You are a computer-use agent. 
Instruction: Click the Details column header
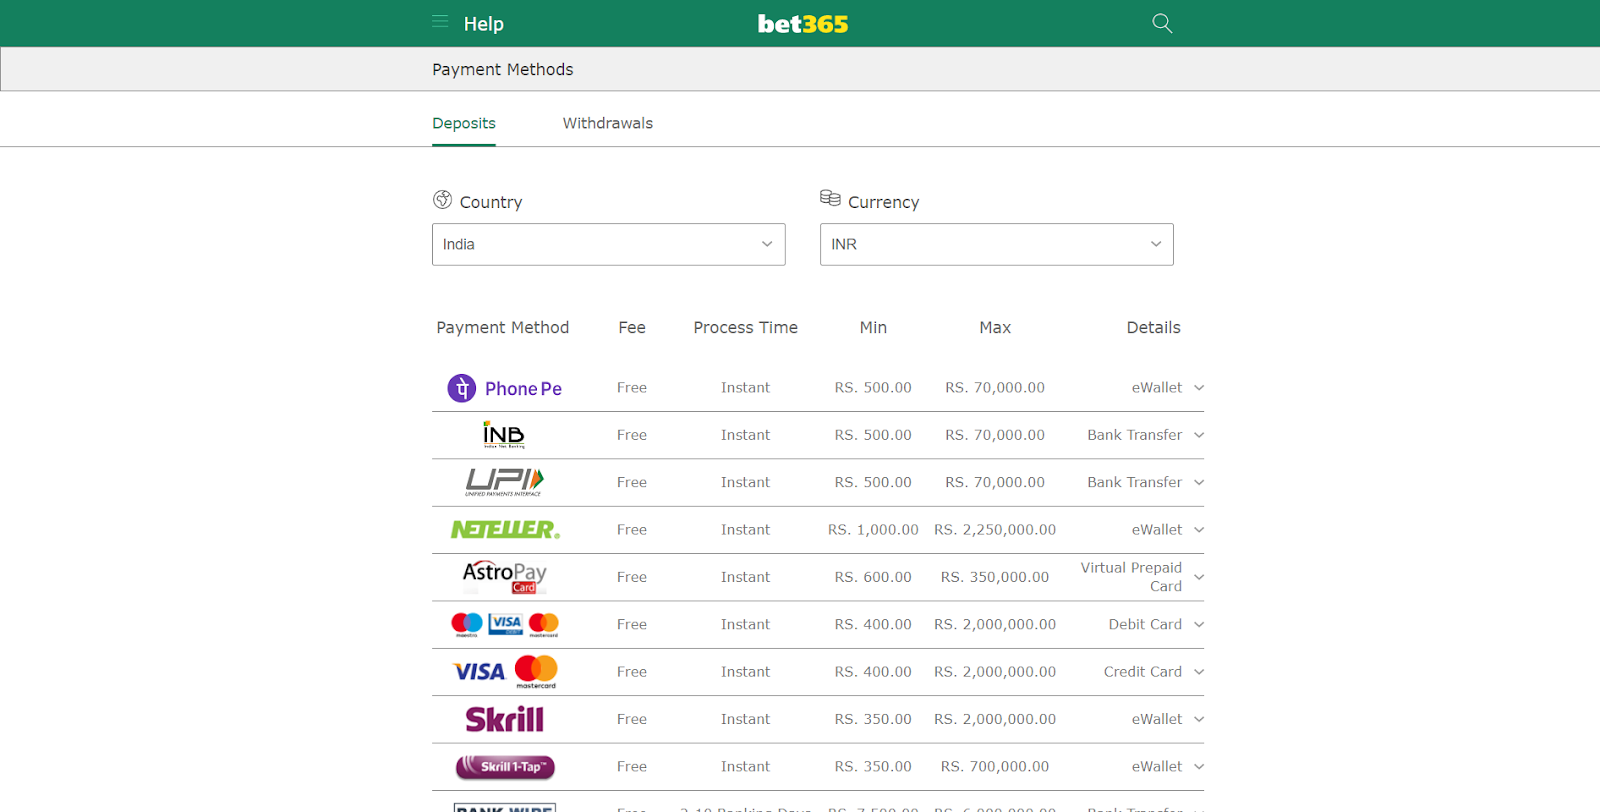[x=1154, y=327]
